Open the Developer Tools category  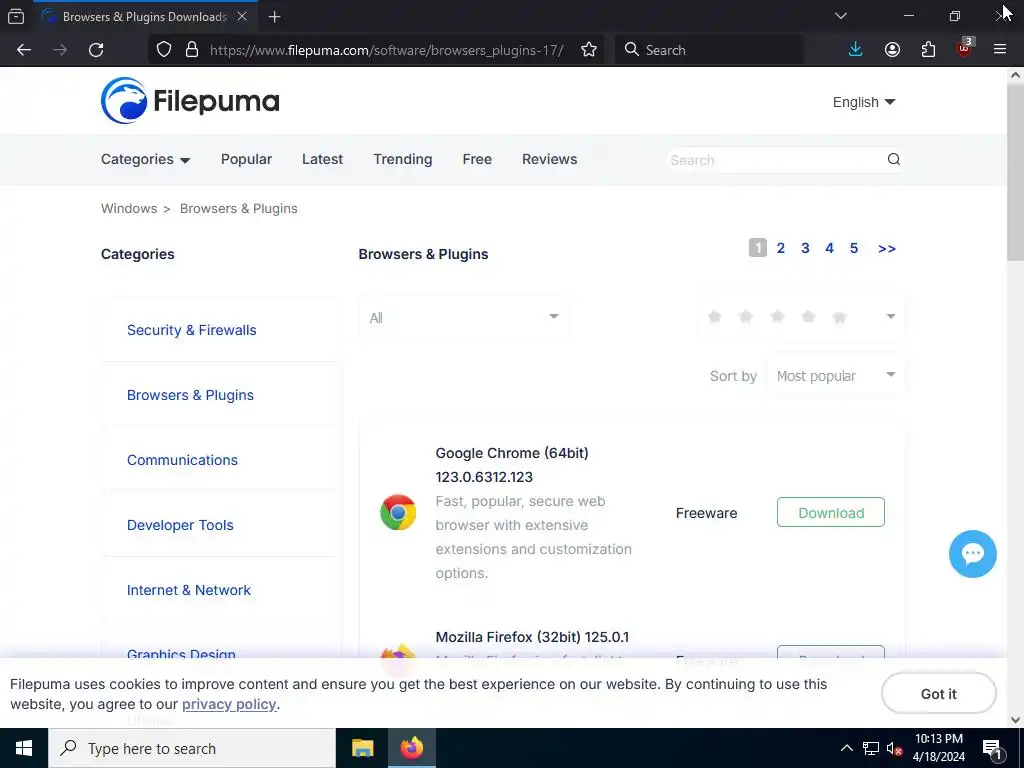pos(180,525)
